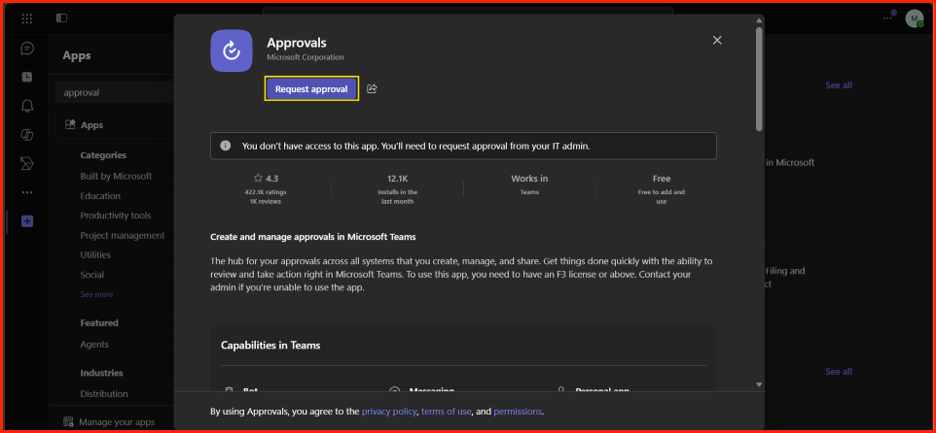936x433 pixels.
Task: Open Chat in the left rail
Action: point(27,48)
